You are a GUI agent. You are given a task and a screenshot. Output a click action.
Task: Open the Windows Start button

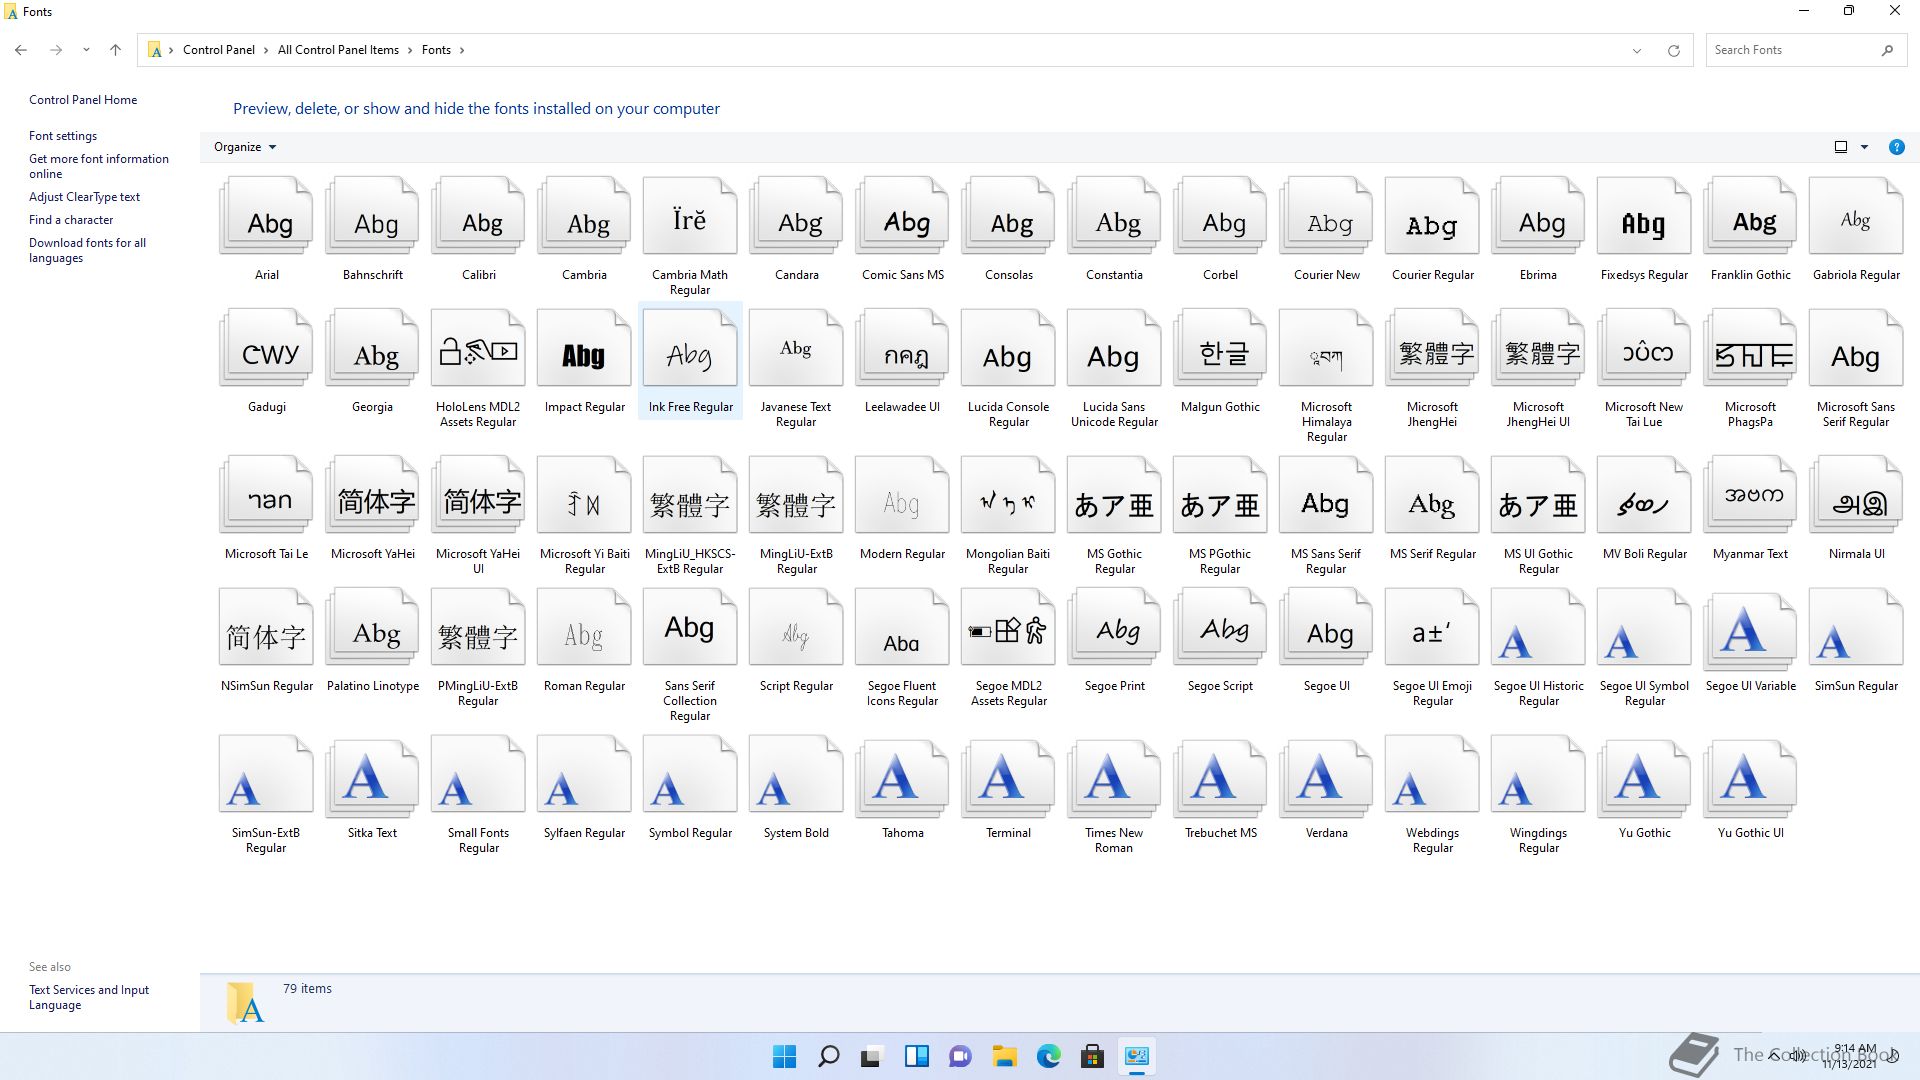(x=785, y=1056)
